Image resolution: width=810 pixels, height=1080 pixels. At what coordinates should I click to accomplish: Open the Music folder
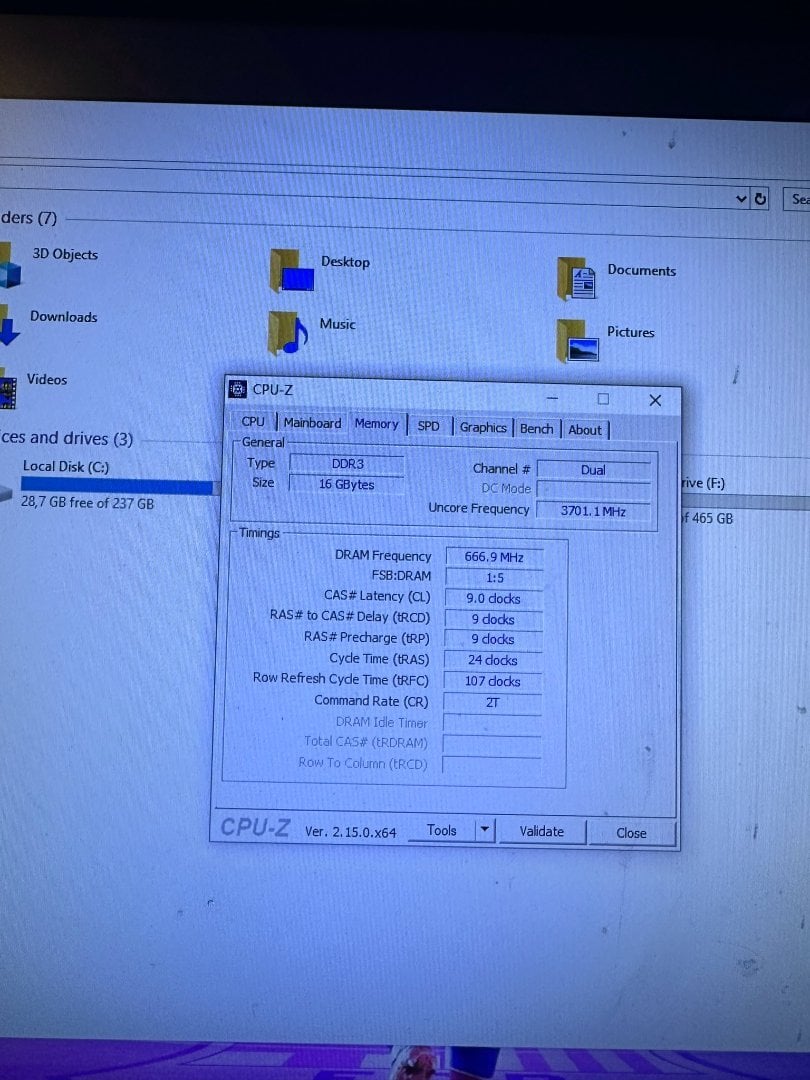click(312, 331)
